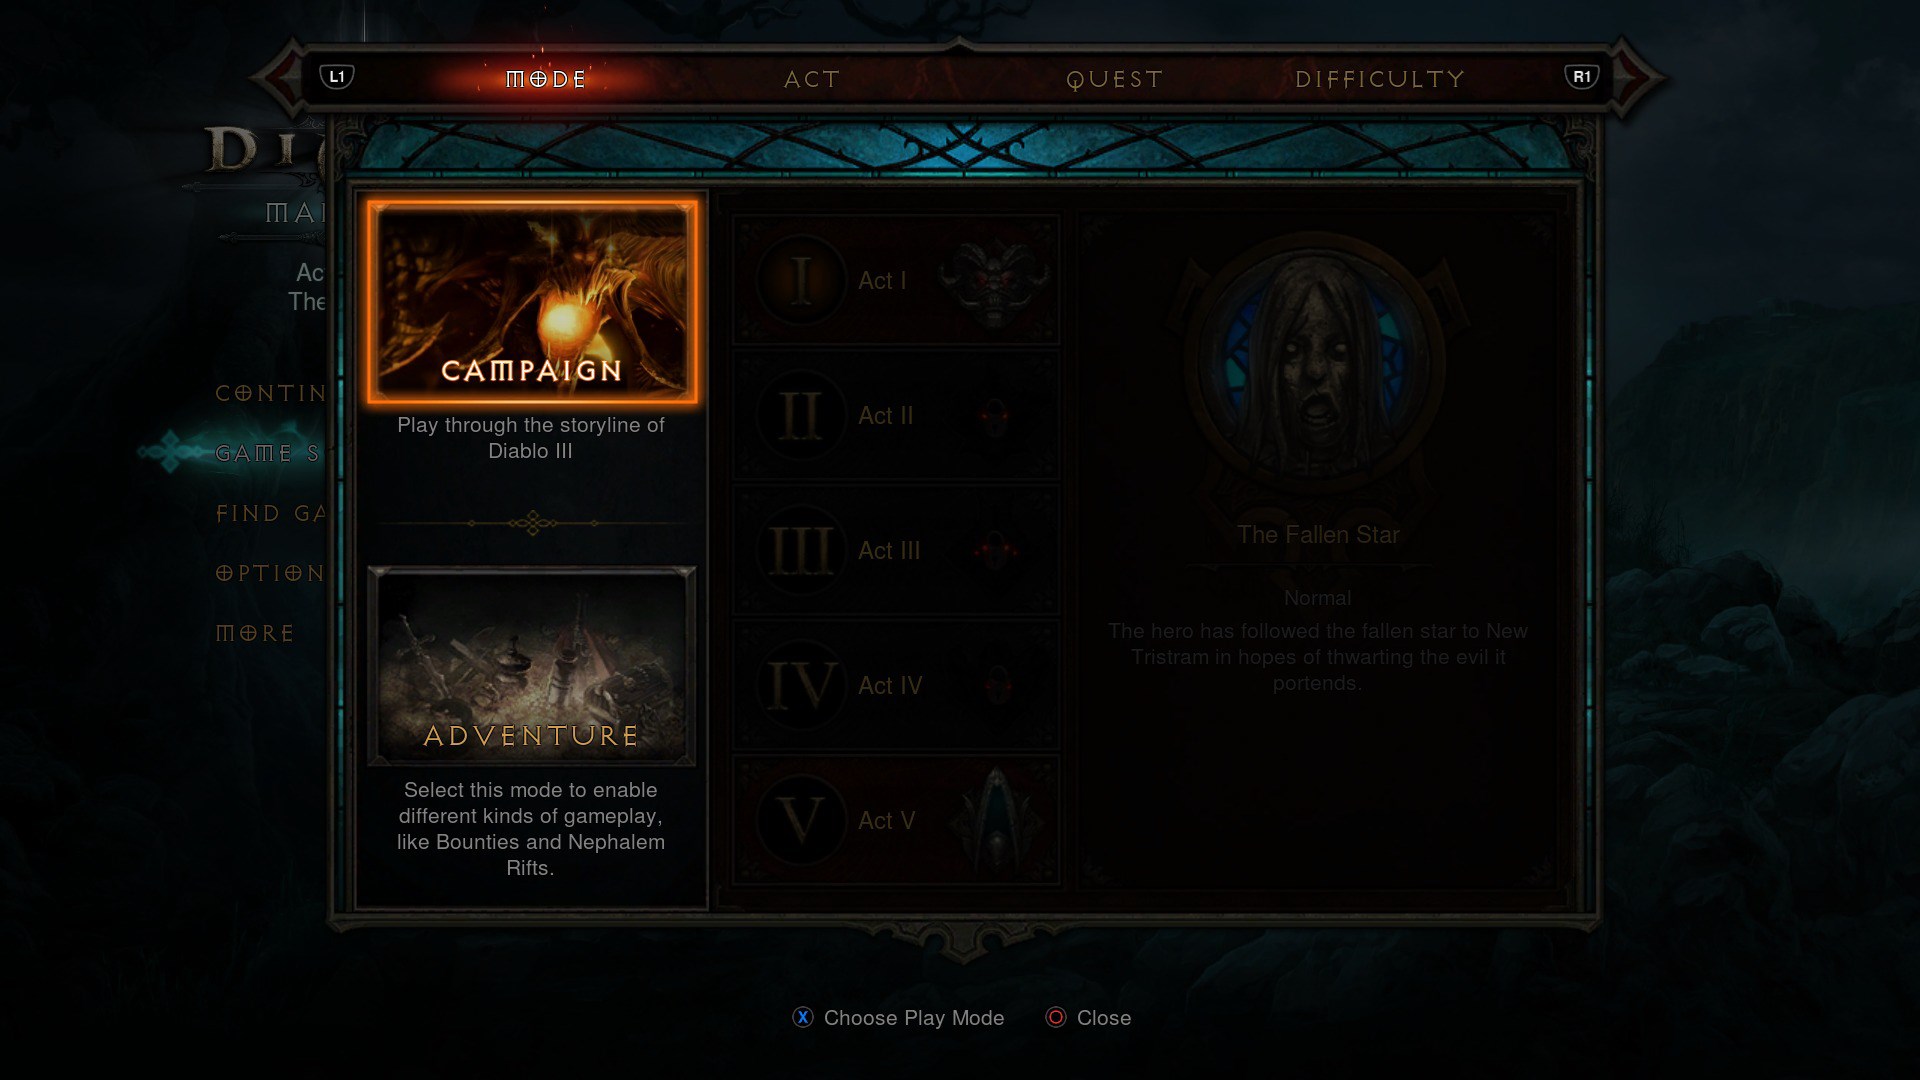The image size is (1920, 1080).
Task: Select the R1 shoulder button icon
Action: tap(1582, 77)
